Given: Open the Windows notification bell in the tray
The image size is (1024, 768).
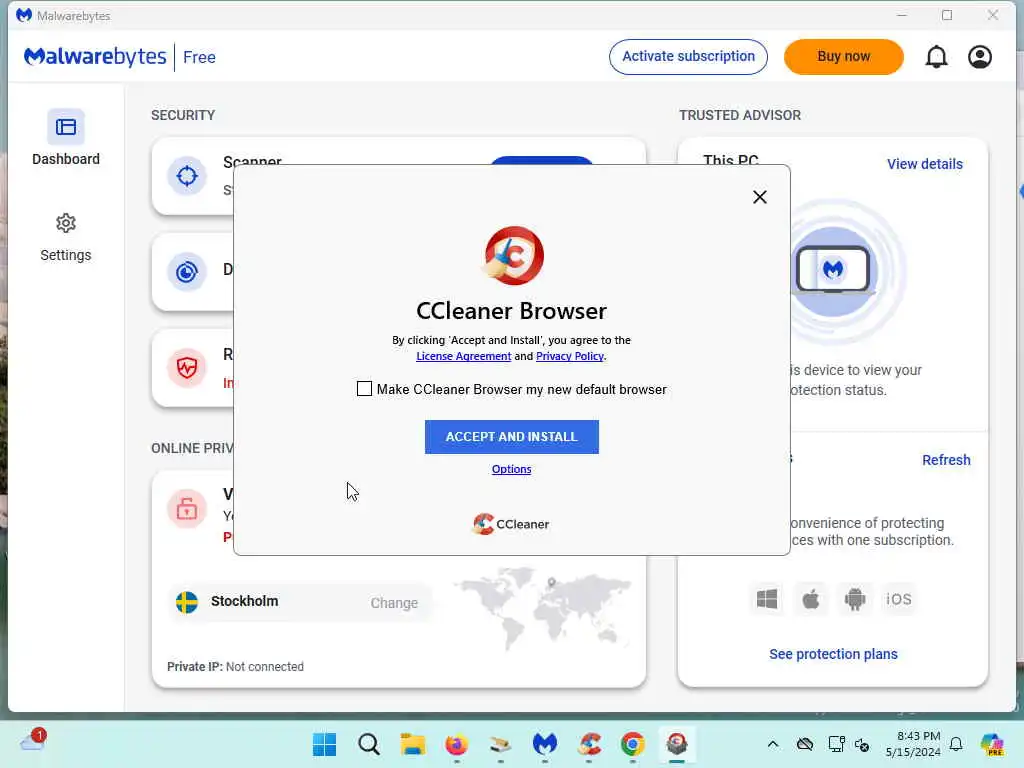Looking at the screenshot, I should click(x=956, y=744).
